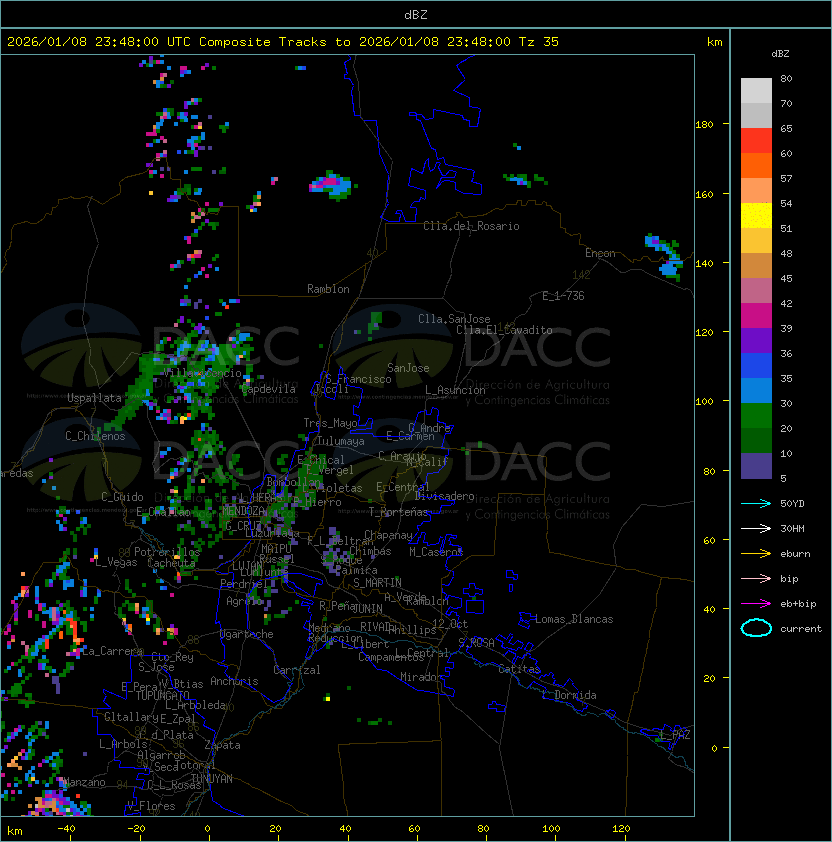Click the 'L_Asuncion' place label
The image size is (832, 842).
[455, 390]
